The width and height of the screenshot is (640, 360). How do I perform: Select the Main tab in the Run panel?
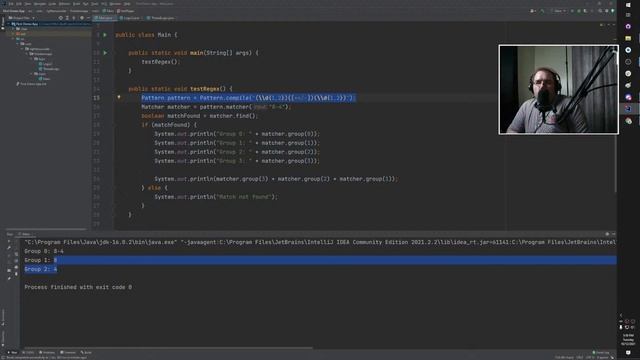(25, 234)
